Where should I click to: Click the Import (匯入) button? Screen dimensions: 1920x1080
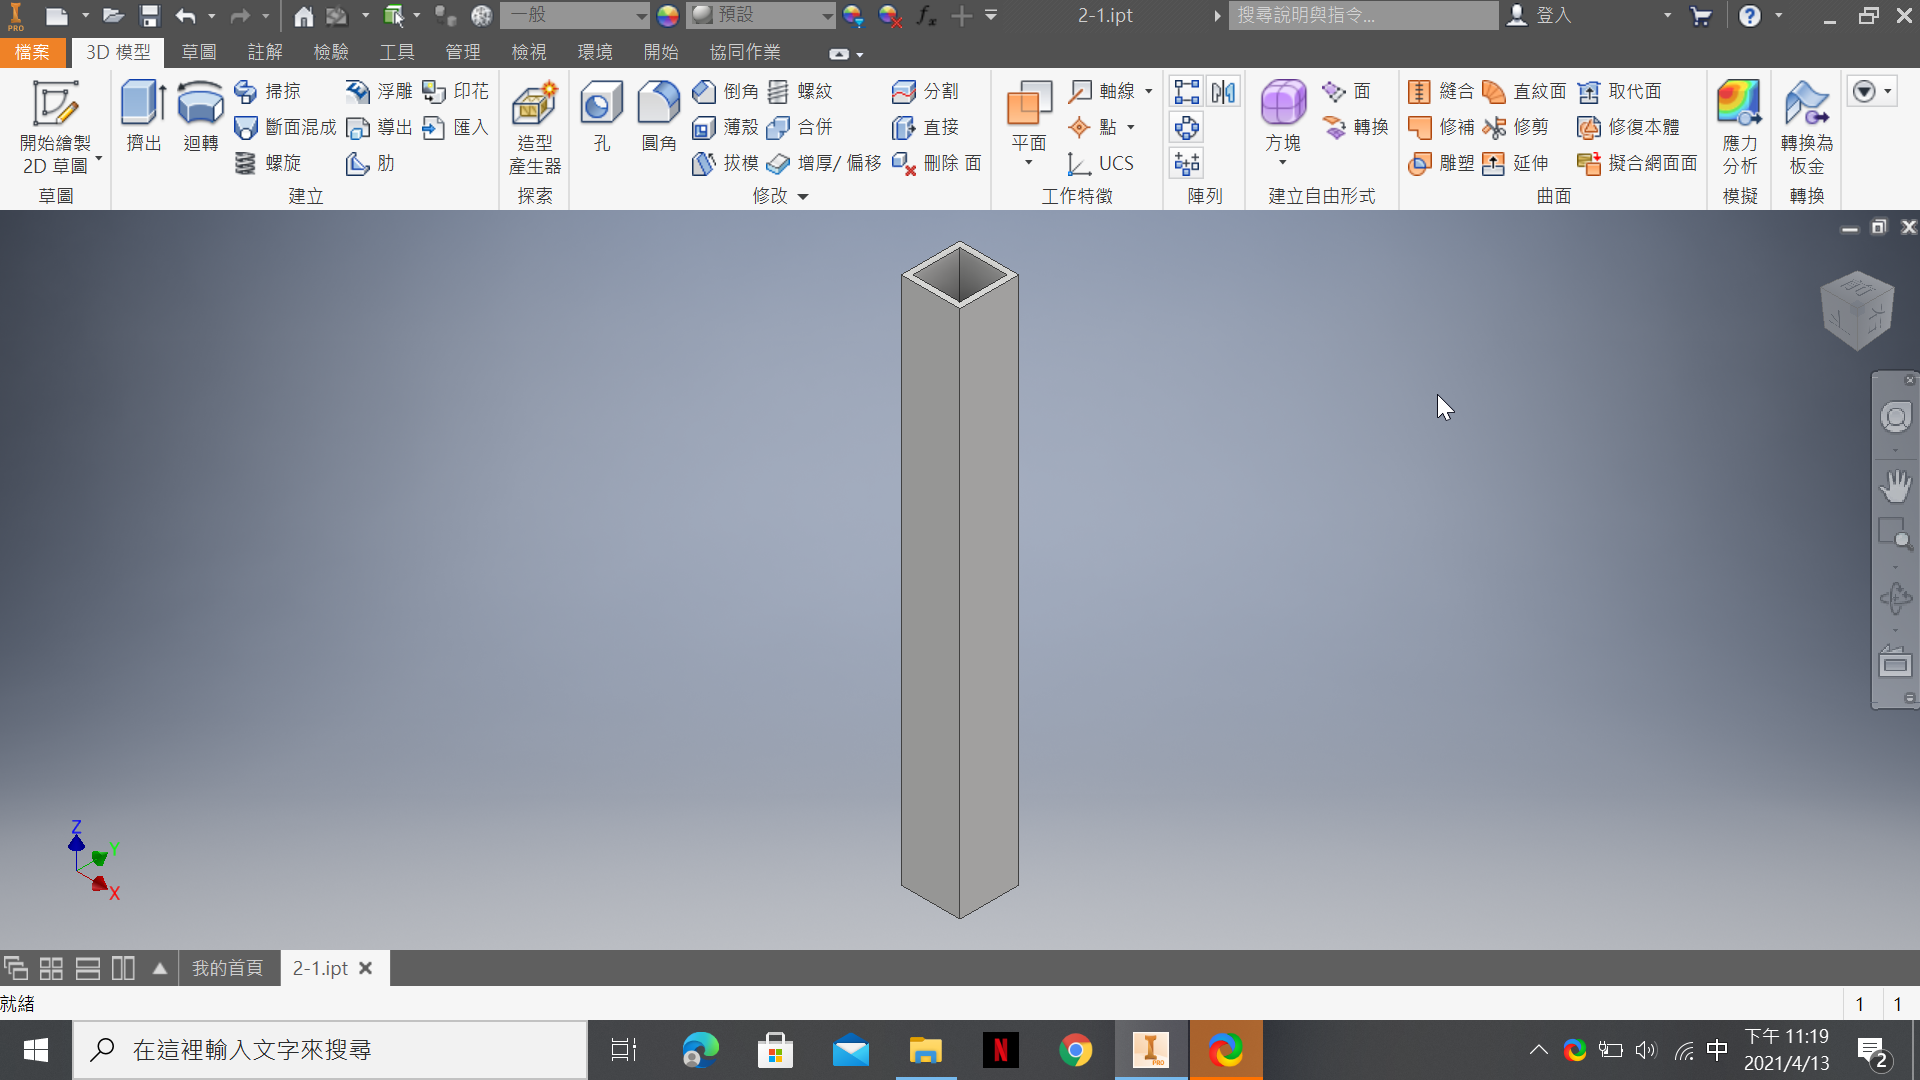(x=455, y=127)
